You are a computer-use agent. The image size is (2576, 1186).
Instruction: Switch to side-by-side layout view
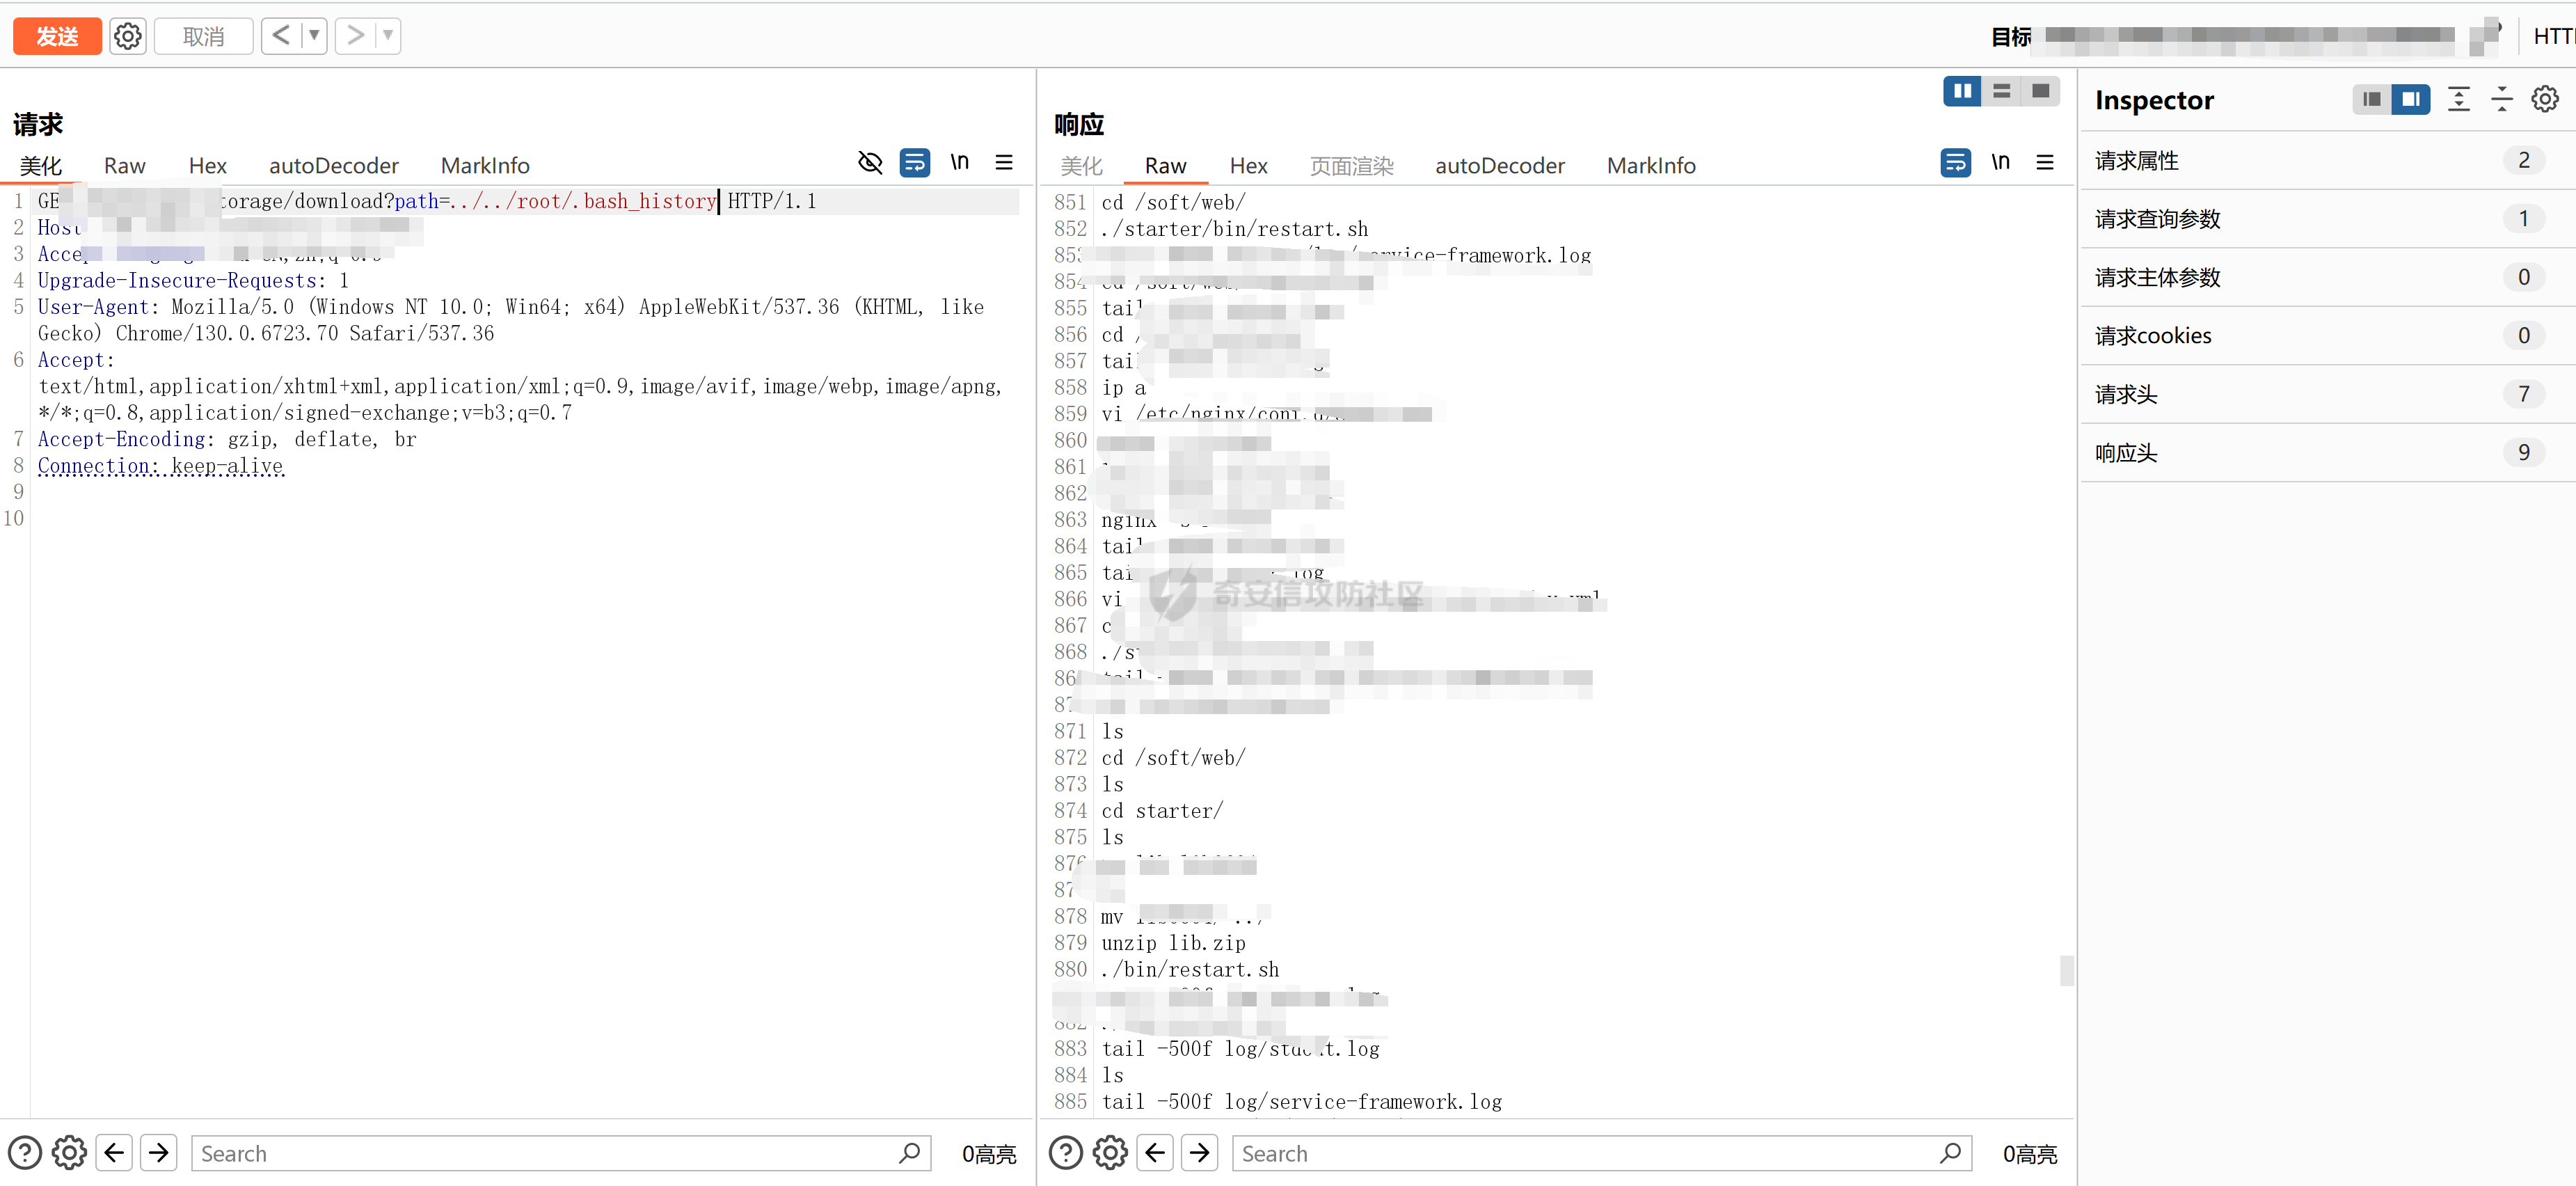[x=1962, y=91]
